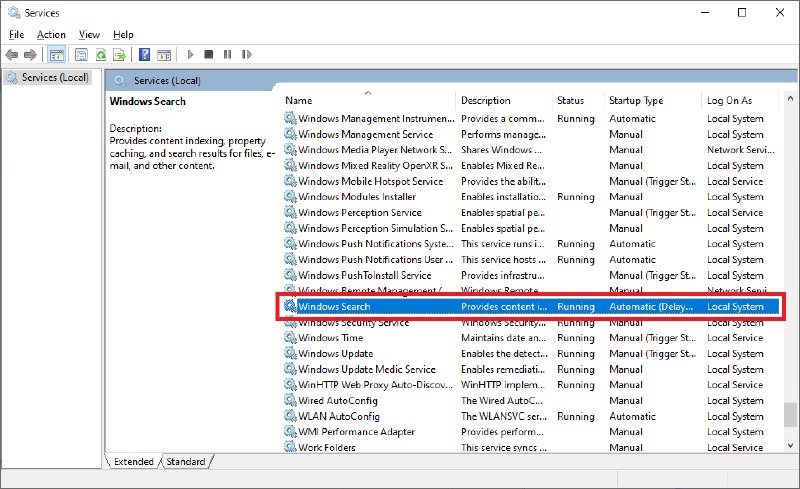The height and width of the screenshot is (489, 800).
Task: Open the File menu
Action: point(16,34)
